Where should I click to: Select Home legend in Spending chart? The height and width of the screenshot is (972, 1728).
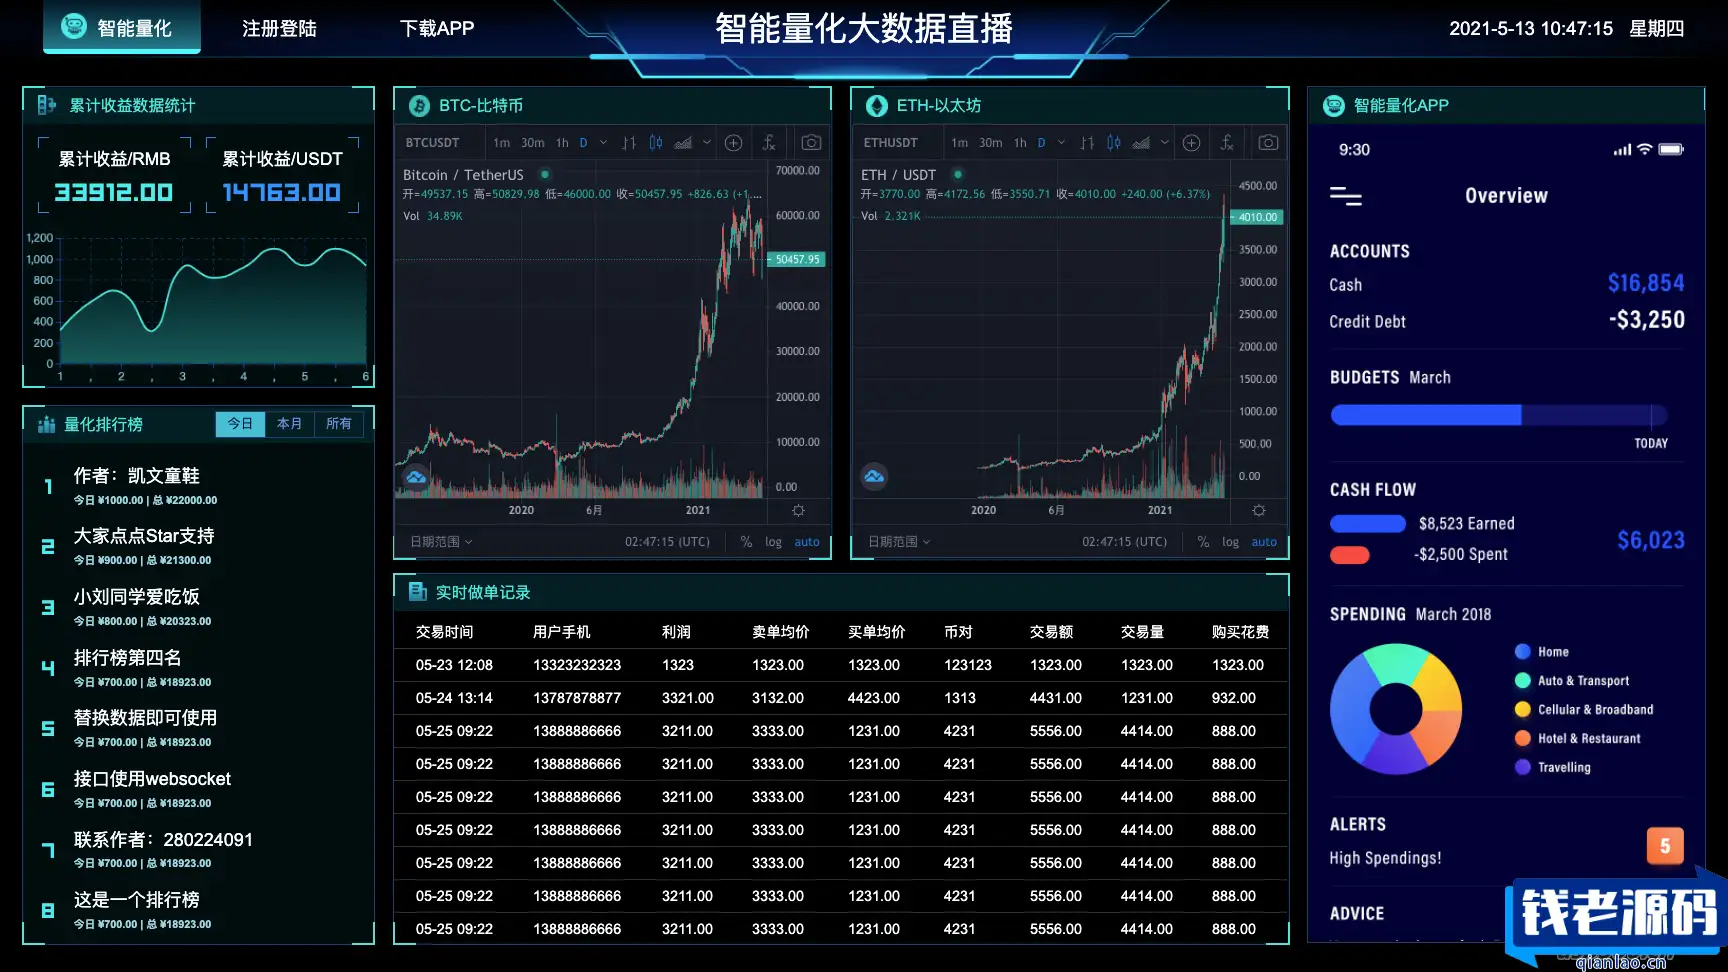click(1542, 652)
